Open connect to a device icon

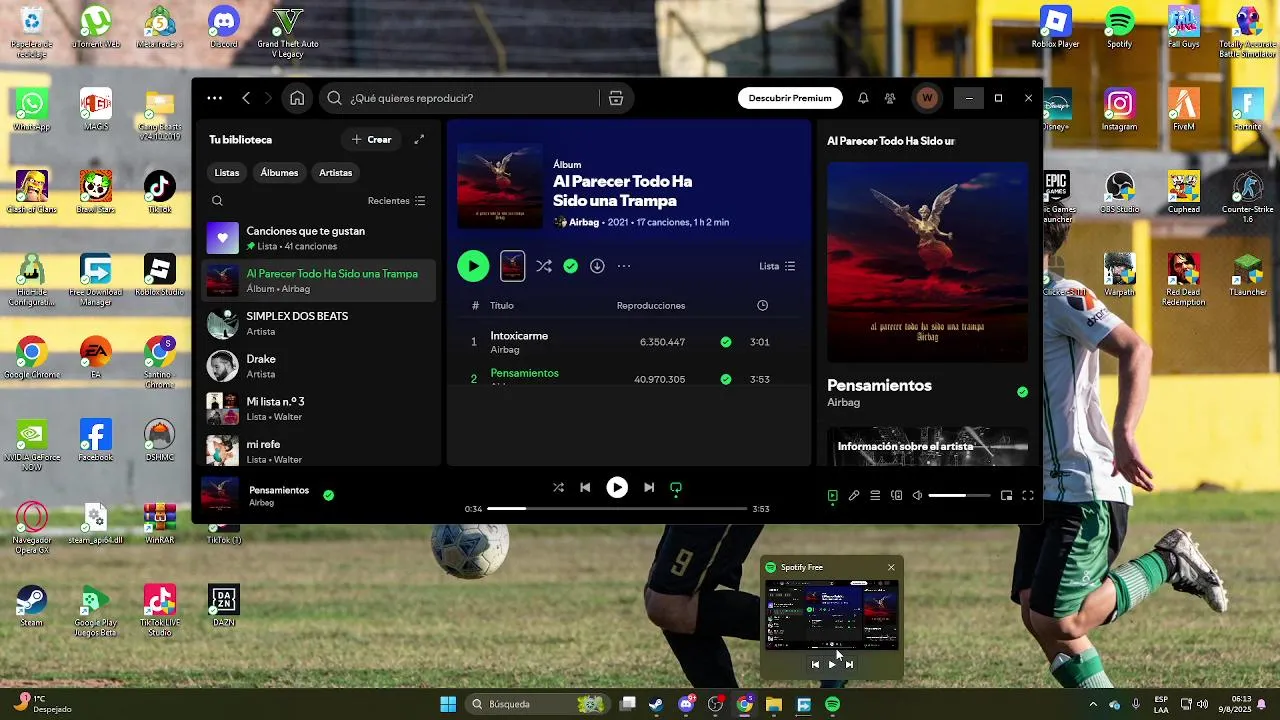coord(896,495)
